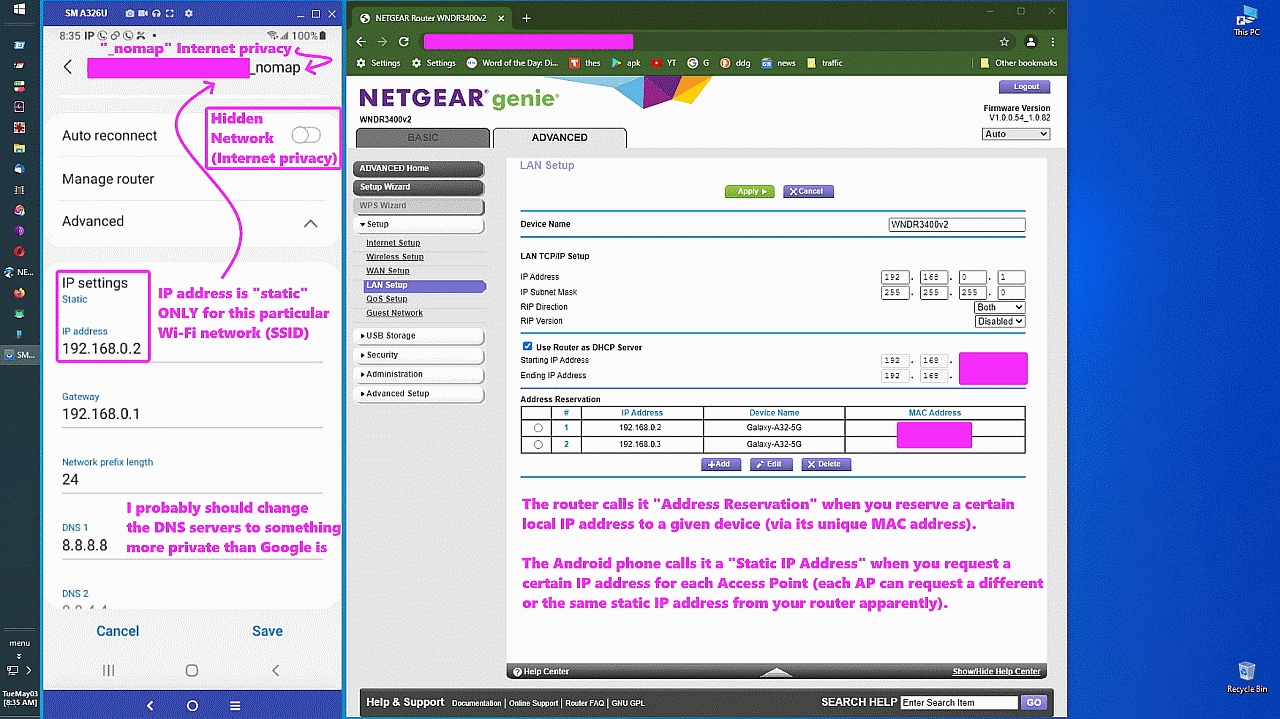Image resolution: width=1280 pixels, height=719 pixels.
Task: Open the ddg bookmark
Action: pos(735,63)
